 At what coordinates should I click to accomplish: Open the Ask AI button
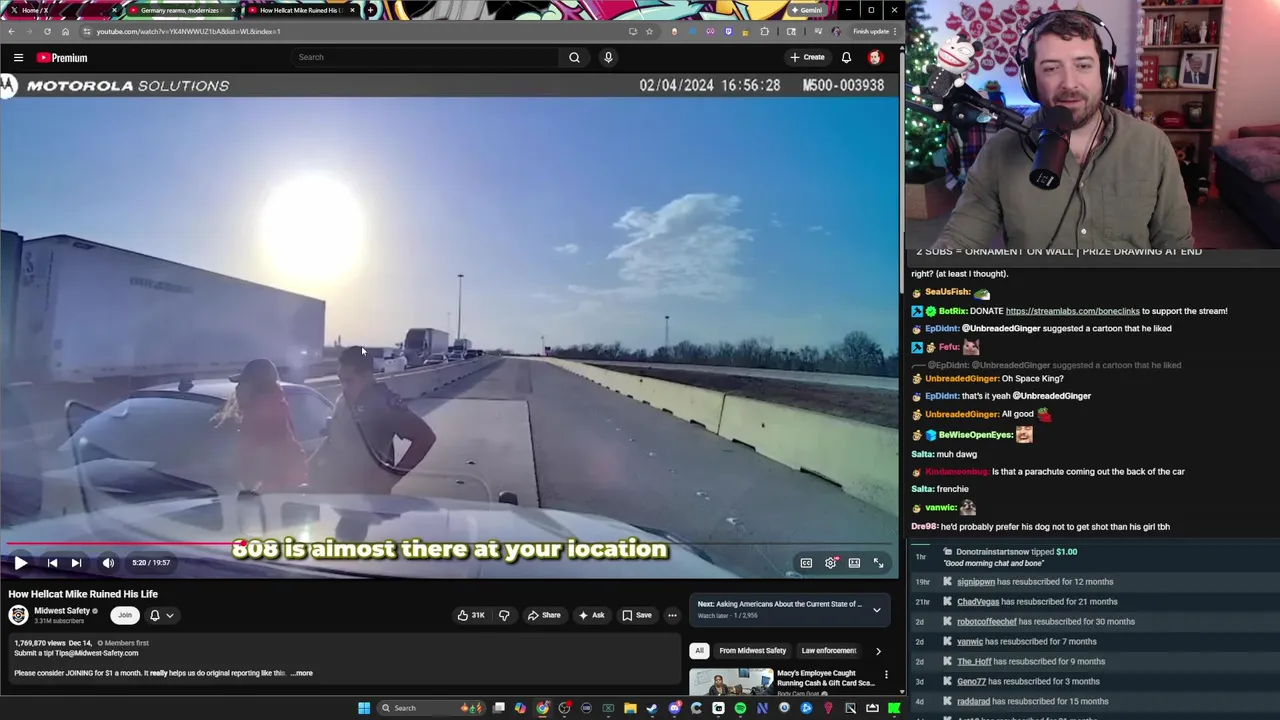[x=591, y=615]
